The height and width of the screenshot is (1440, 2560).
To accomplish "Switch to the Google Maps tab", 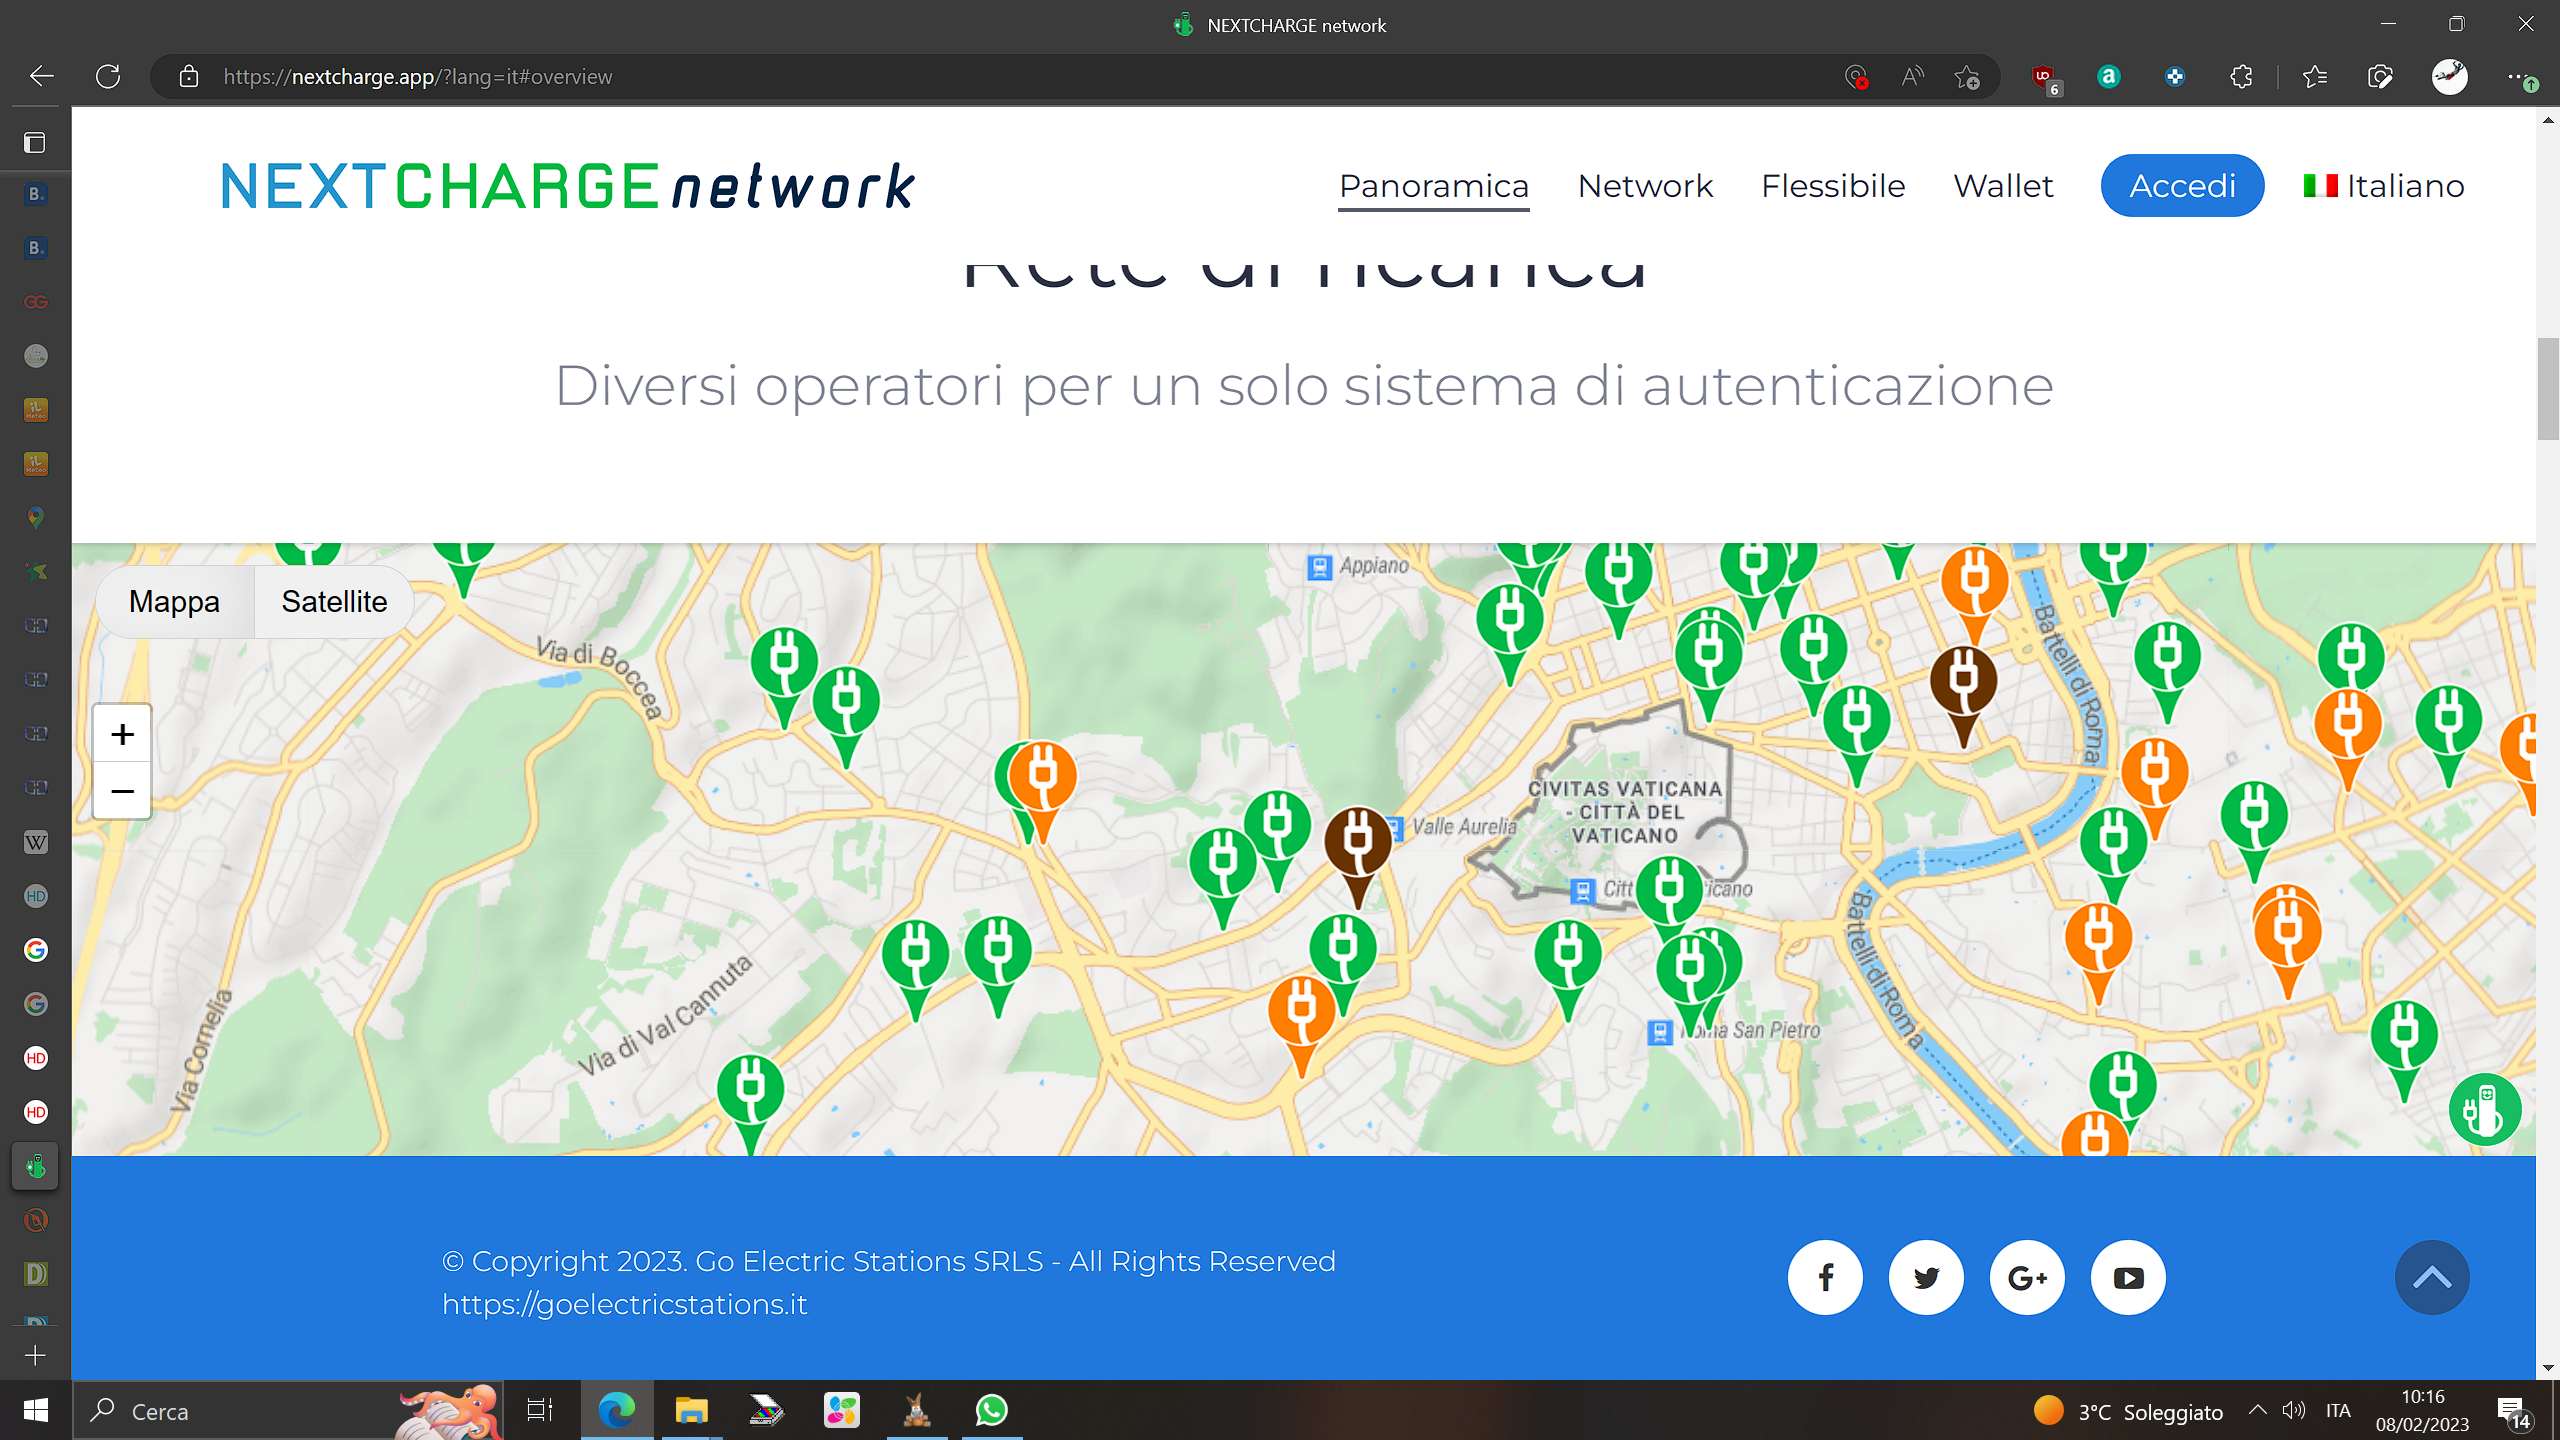I will click(x=36, y=518).
